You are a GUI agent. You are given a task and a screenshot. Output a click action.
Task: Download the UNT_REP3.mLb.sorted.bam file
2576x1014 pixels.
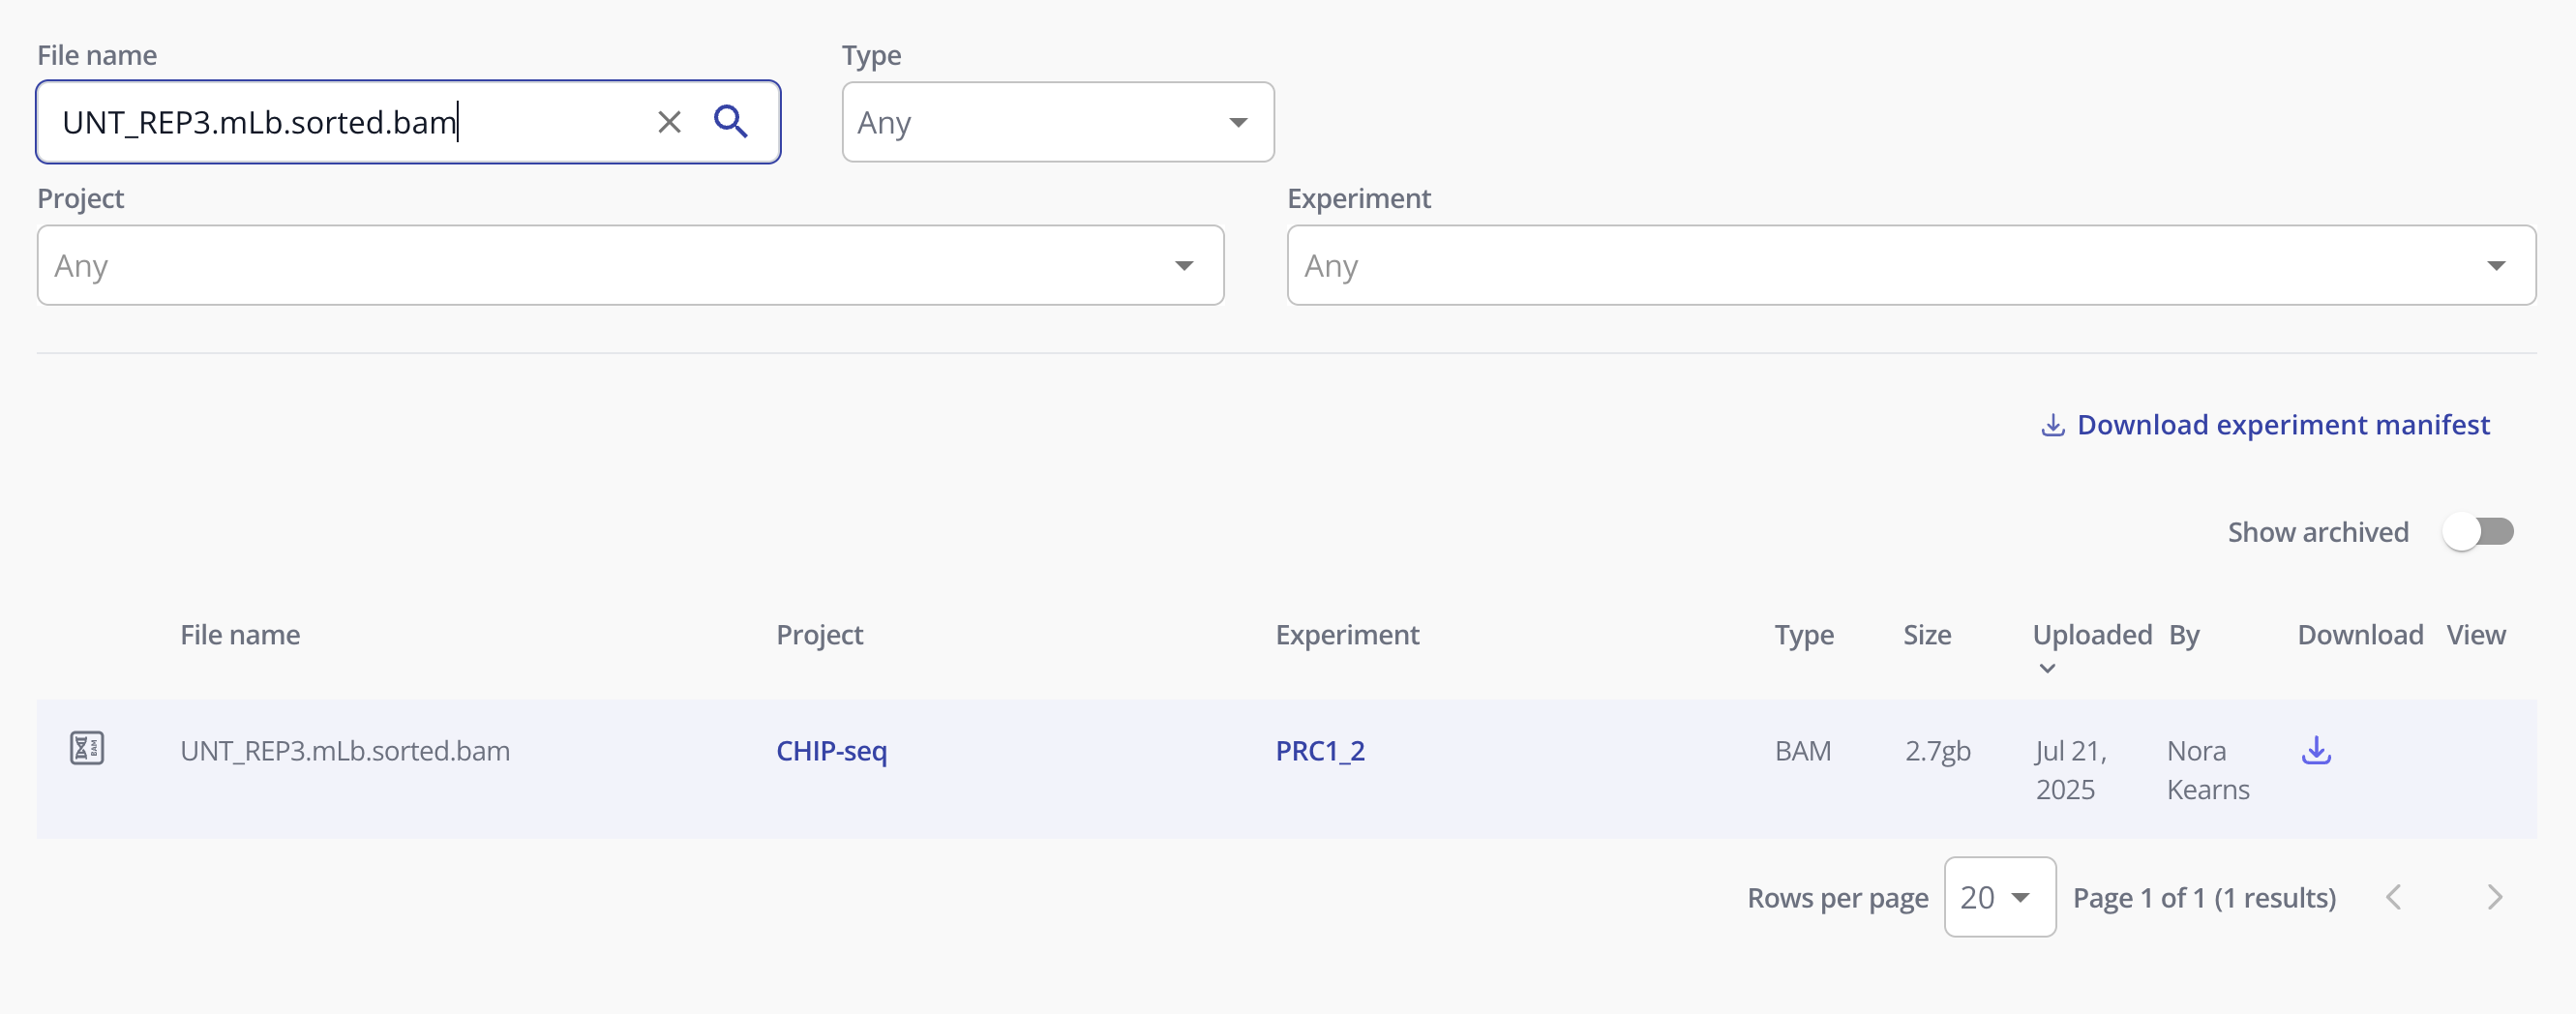point(2315,750)
